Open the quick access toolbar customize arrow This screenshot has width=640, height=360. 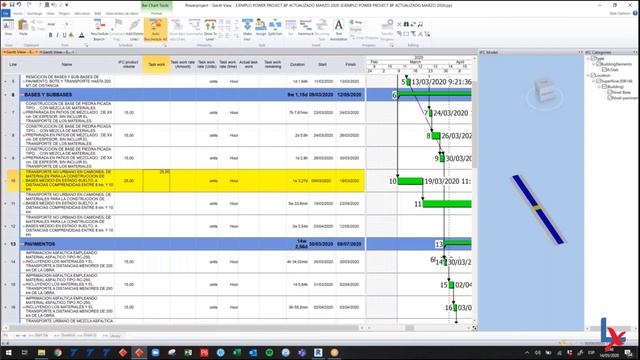67,5
